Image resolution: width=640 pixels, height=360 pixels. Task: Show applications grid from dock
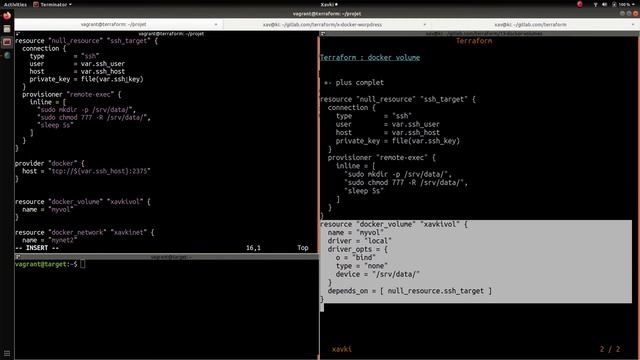point(7,353)
